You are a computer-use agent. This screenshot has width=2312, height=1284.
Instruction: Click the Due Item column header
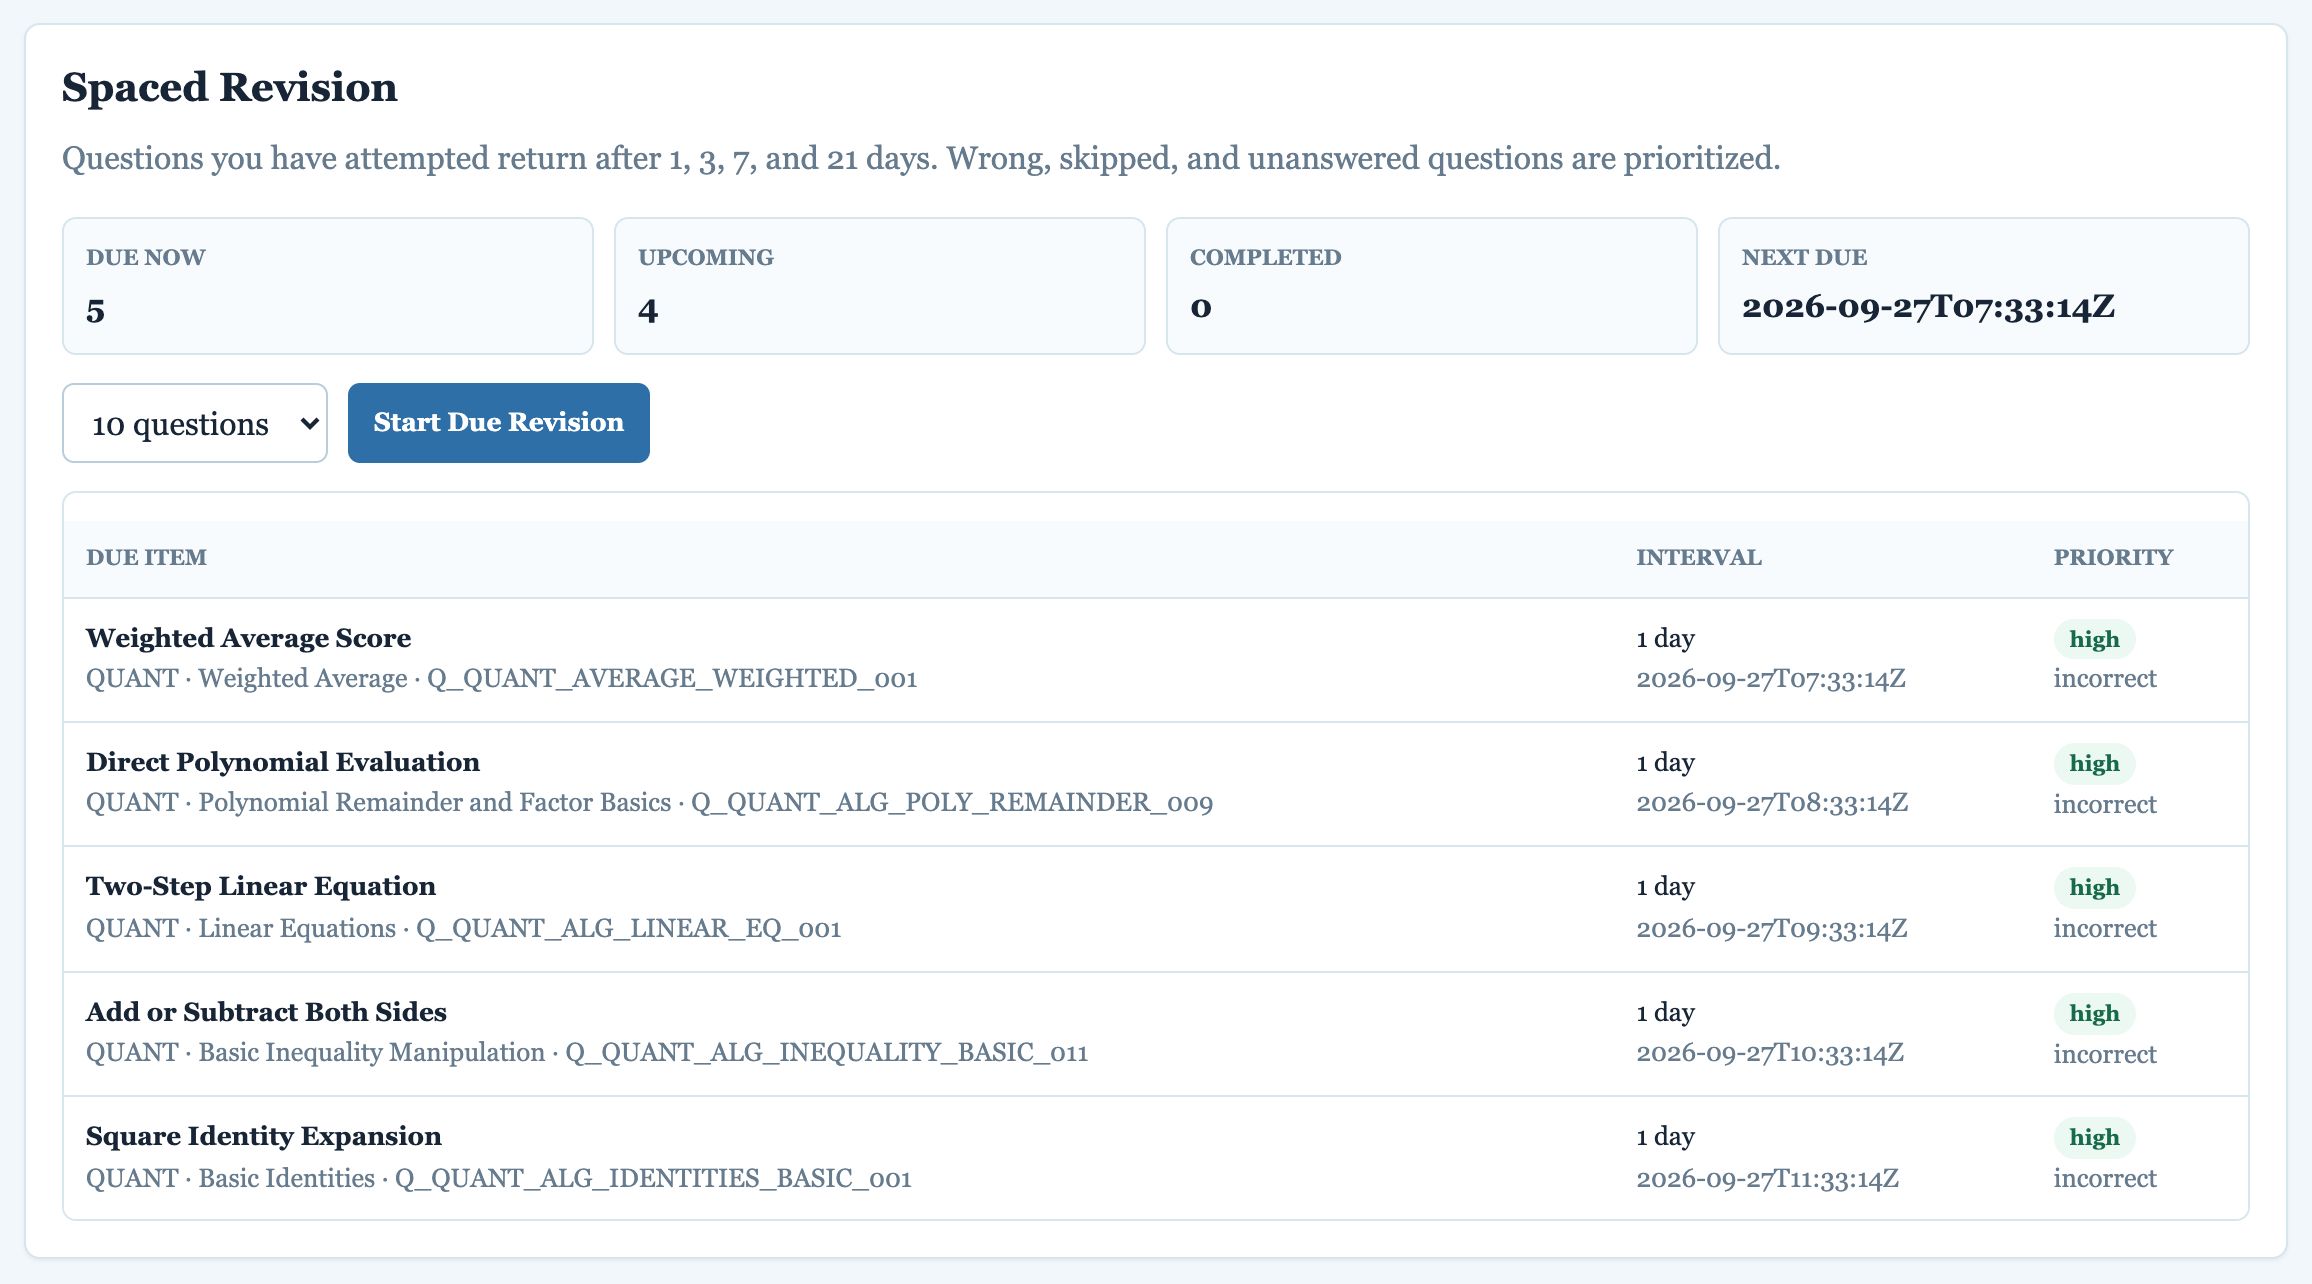coord(146,558)
